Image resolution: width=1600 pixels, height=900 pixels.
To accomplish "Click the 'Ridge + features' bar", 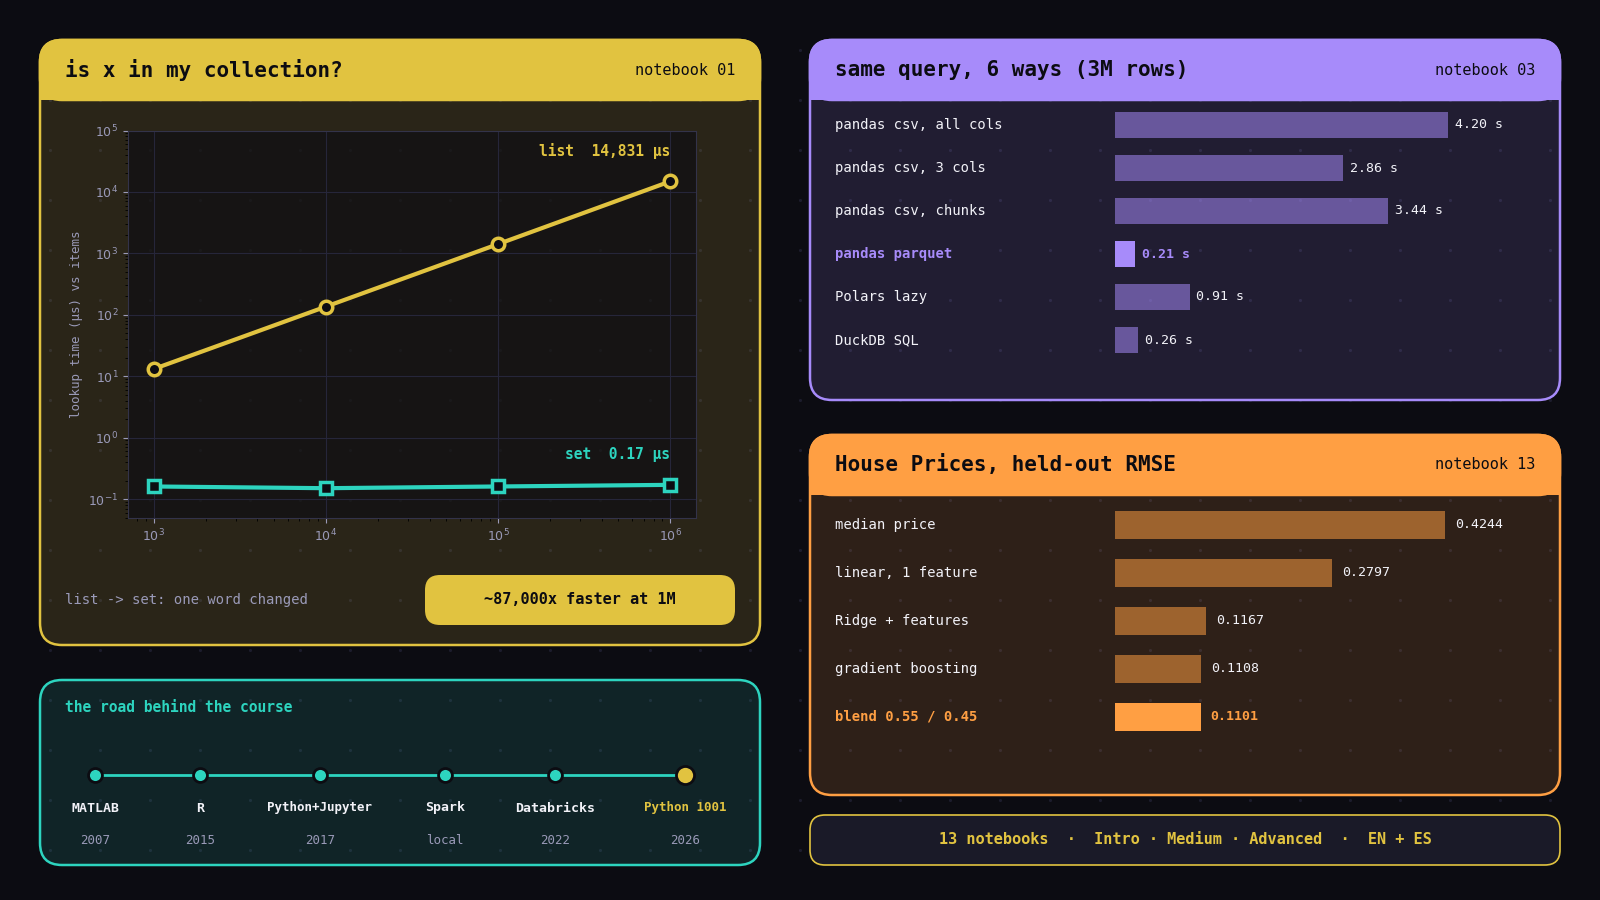I will click(1160, 621).
